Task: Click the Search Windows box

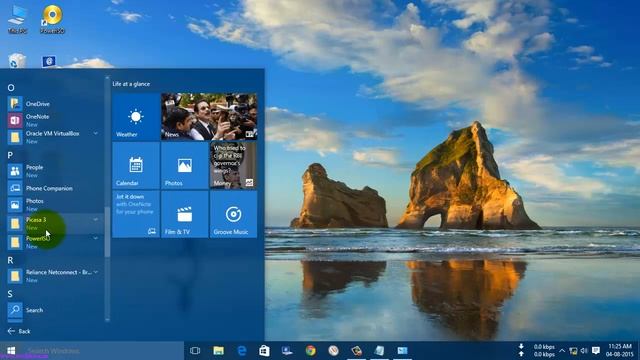Action: (x=102, y=351)
